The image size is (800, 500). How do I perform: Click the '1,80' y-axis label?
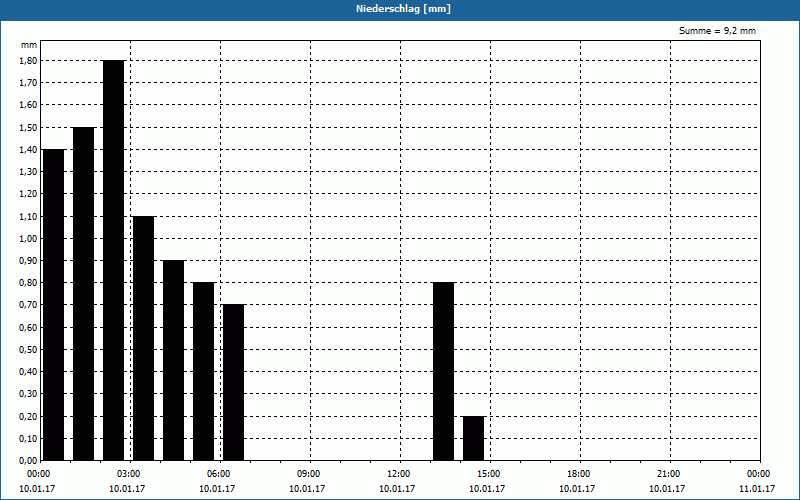tap(28, 60)
